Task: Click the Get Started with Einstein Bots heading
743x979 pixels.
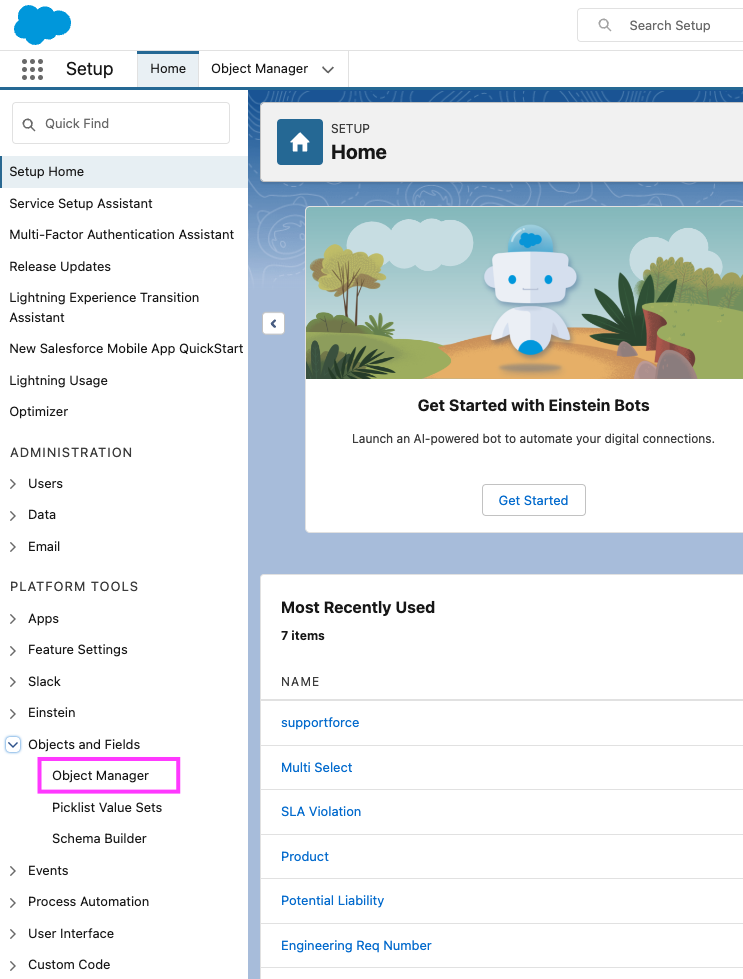Action: pos(533,405)
